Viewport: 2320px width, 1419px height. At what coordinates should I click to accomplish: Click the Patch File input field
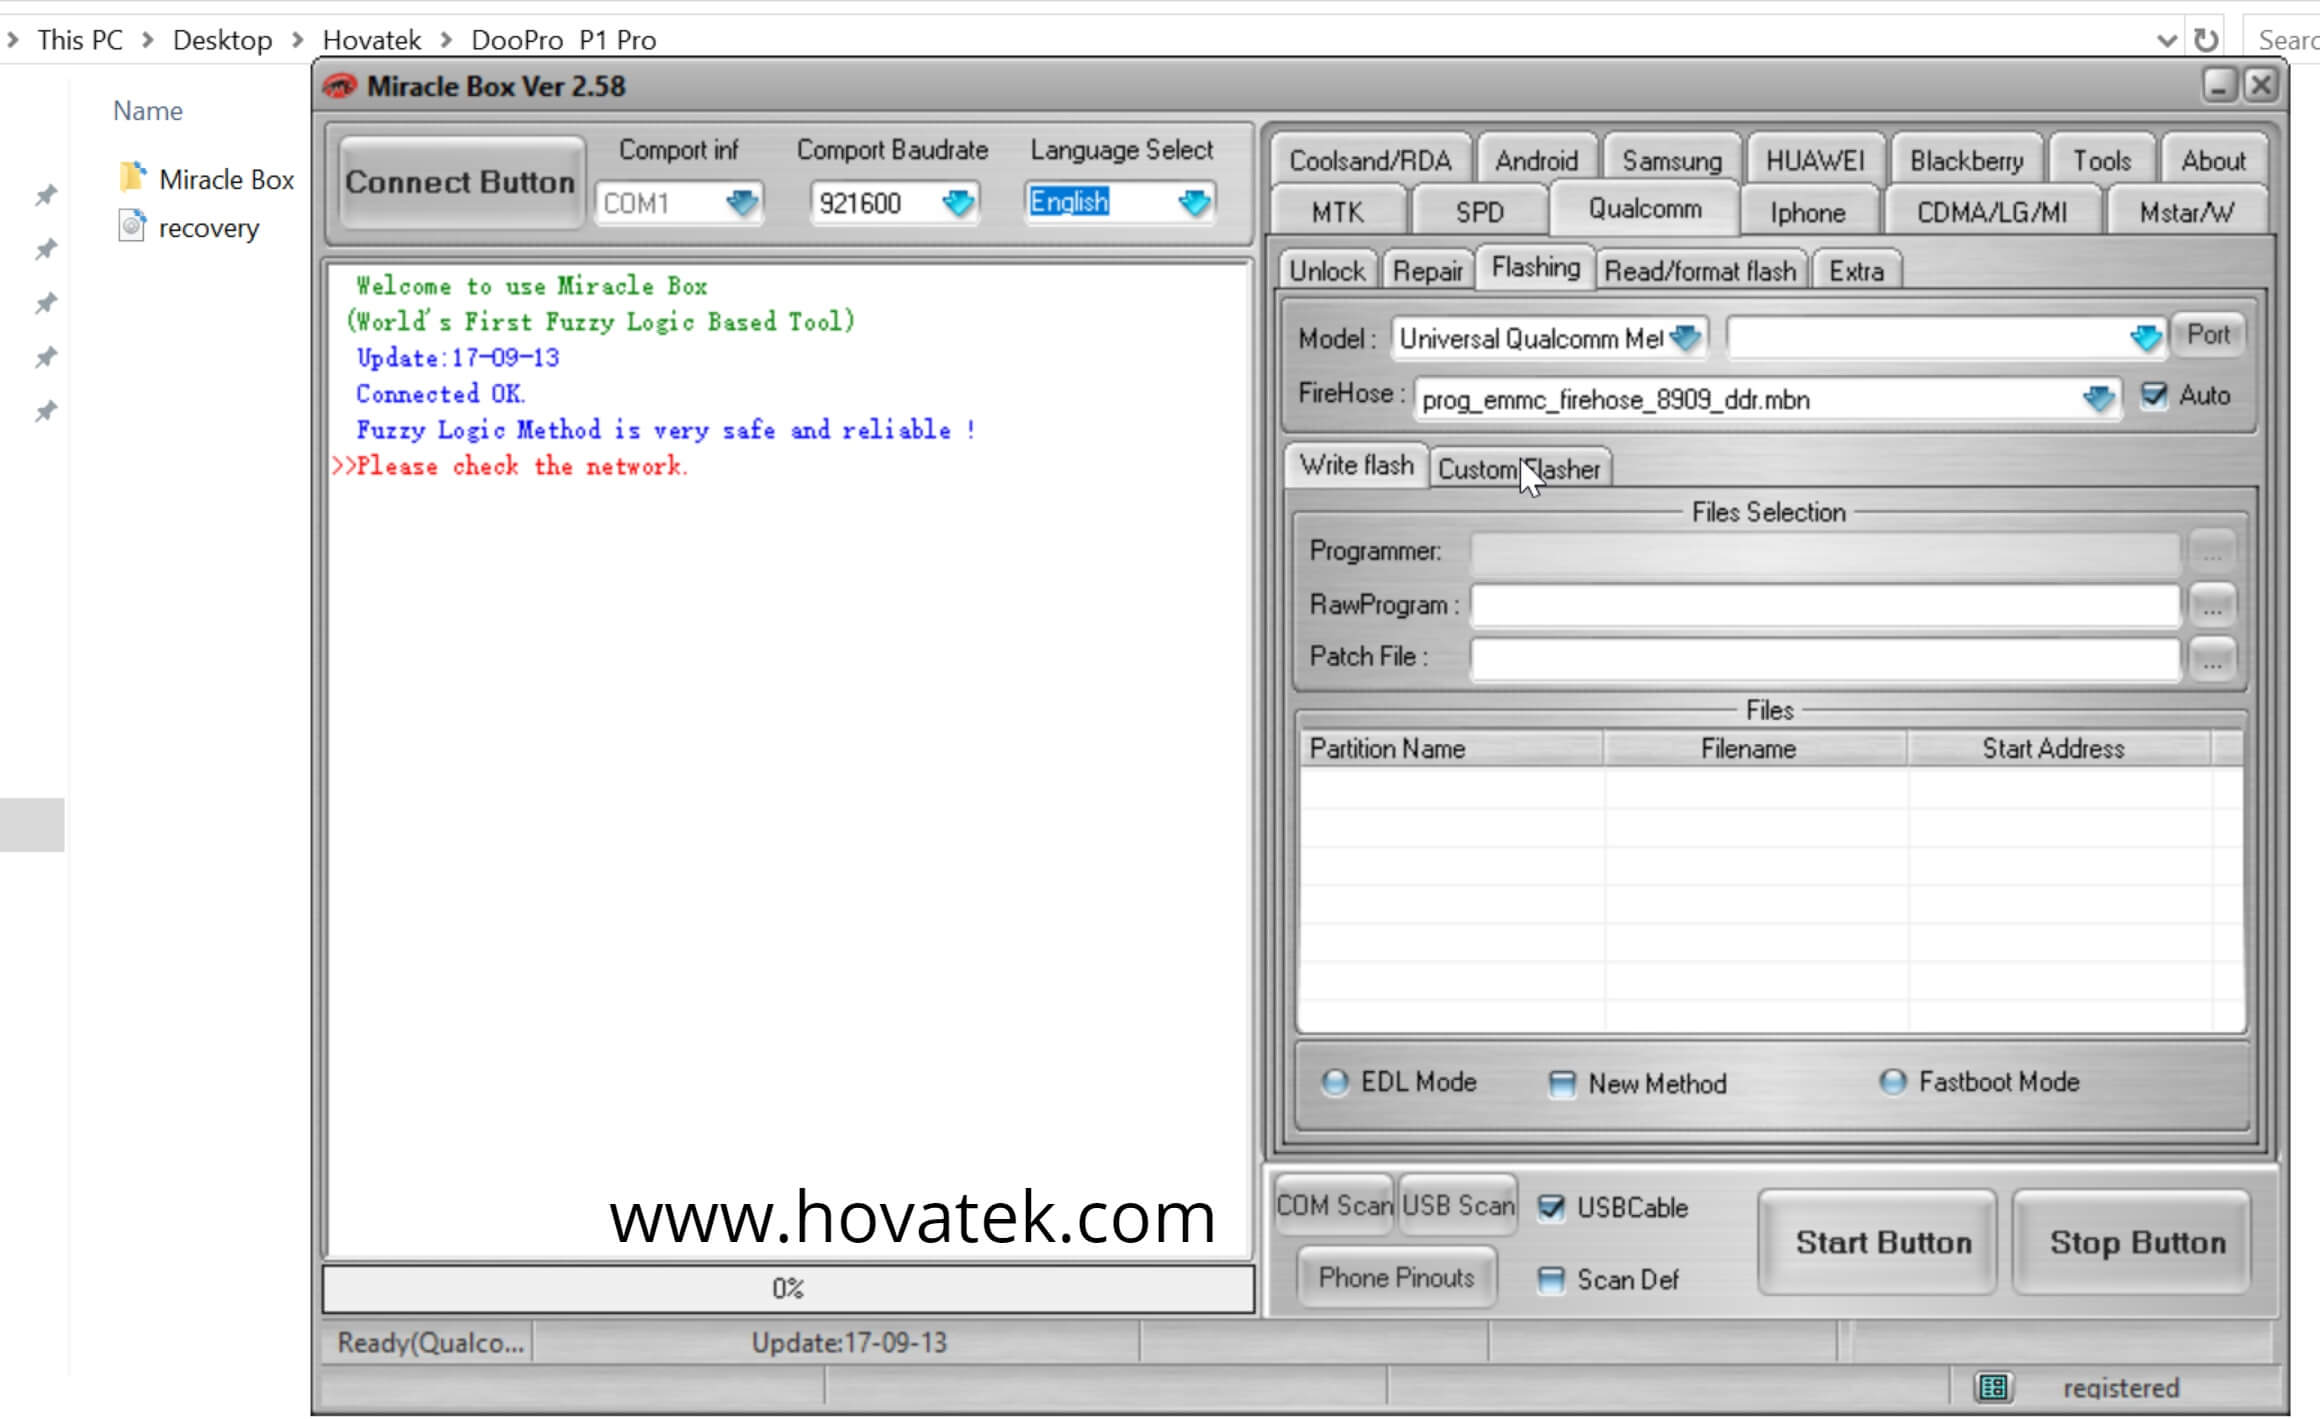pos(1824,659)
